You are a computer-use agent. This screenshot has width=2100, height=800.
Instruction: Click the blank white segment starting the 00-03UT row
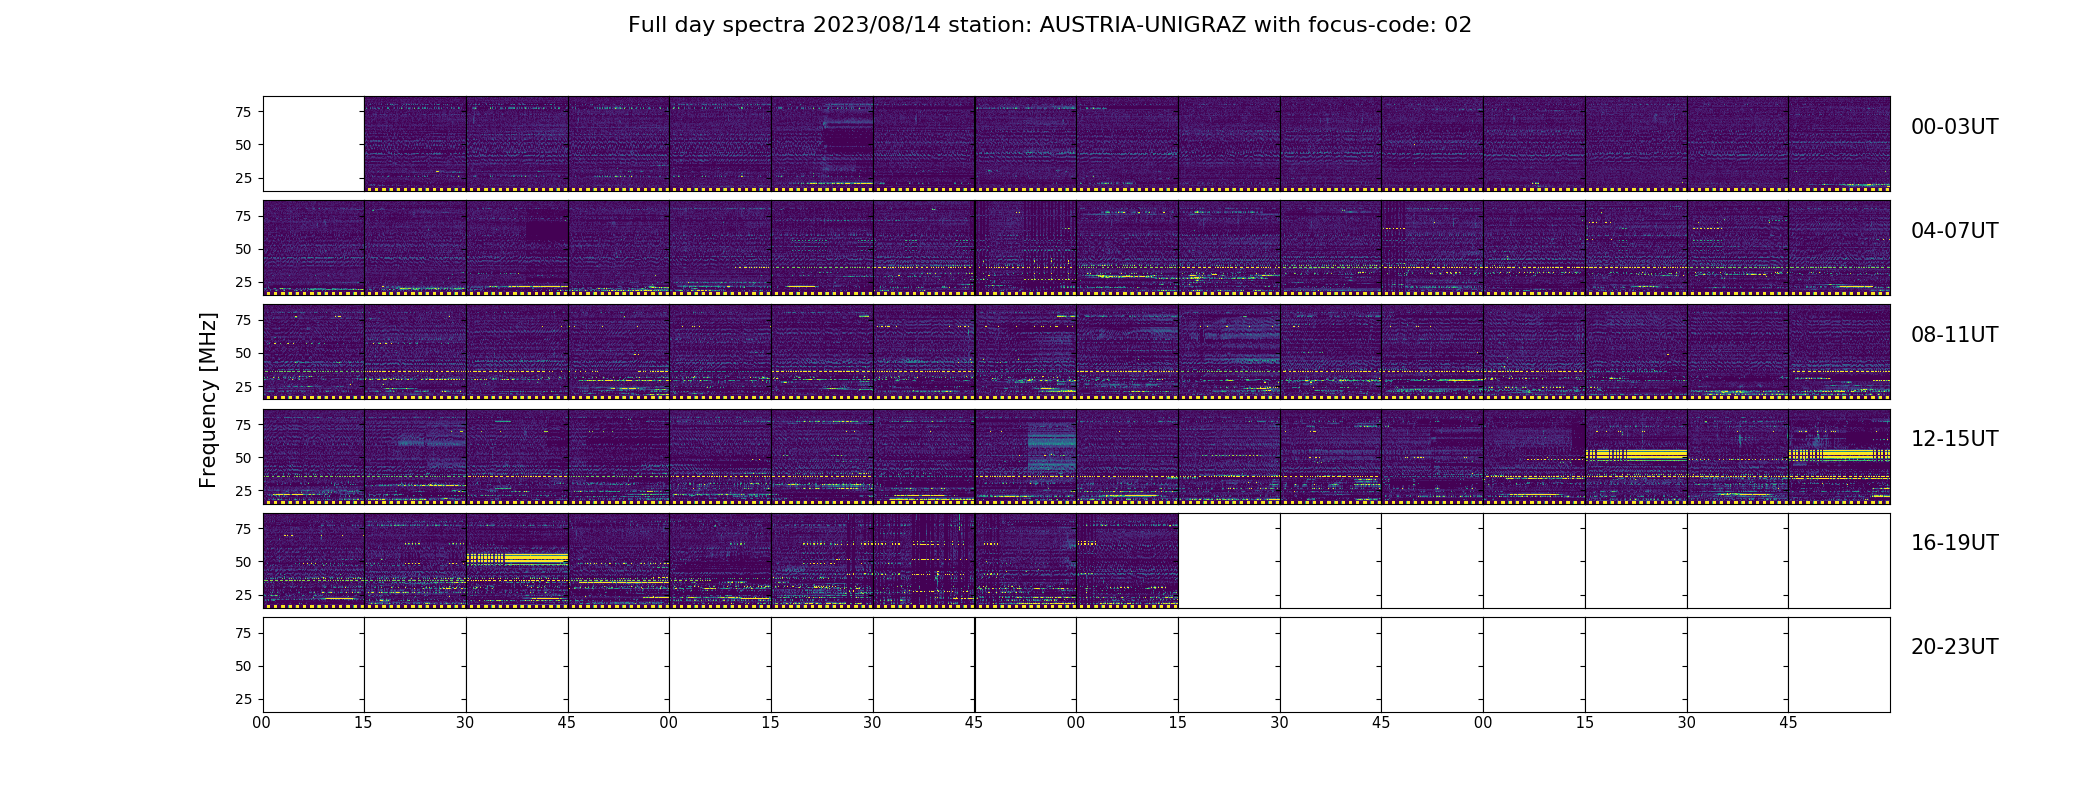tap(313, 144)
